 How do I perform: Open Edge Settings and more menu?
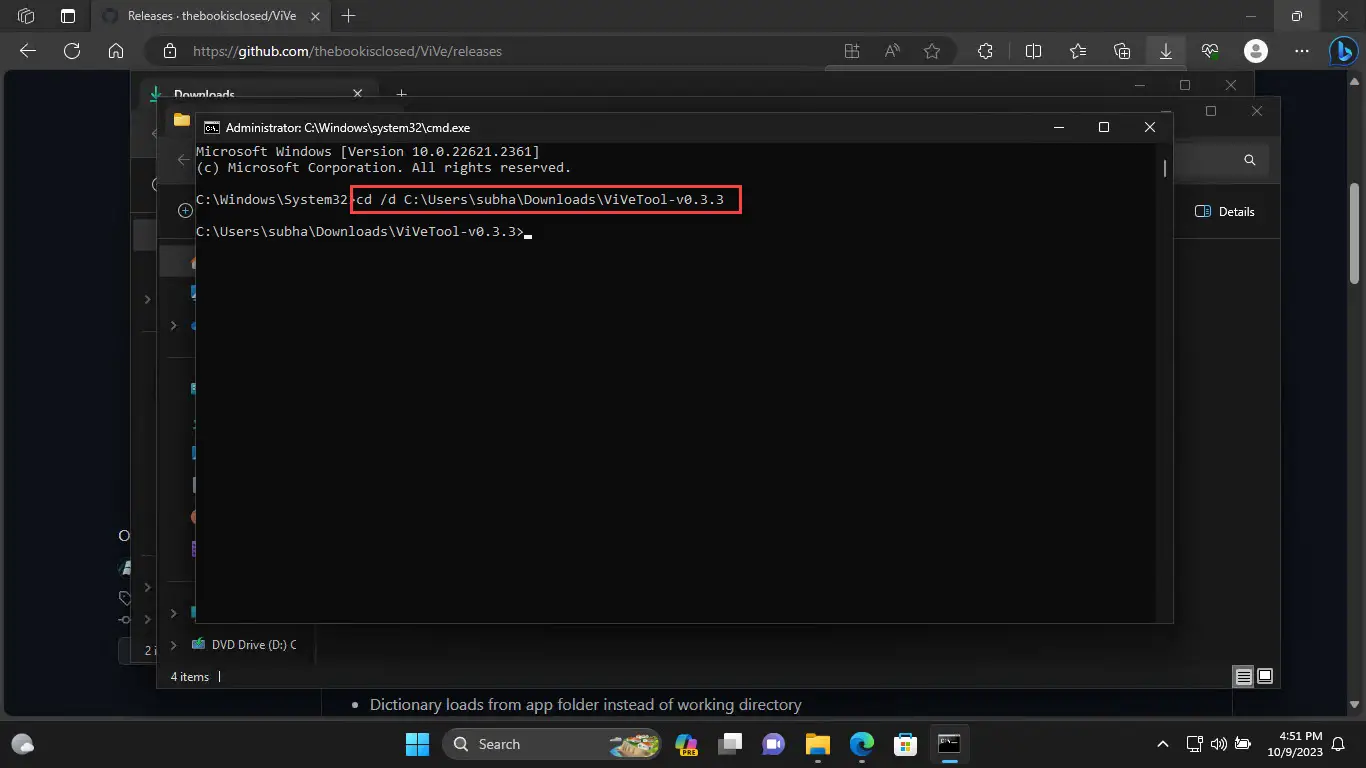(1301, 51)
